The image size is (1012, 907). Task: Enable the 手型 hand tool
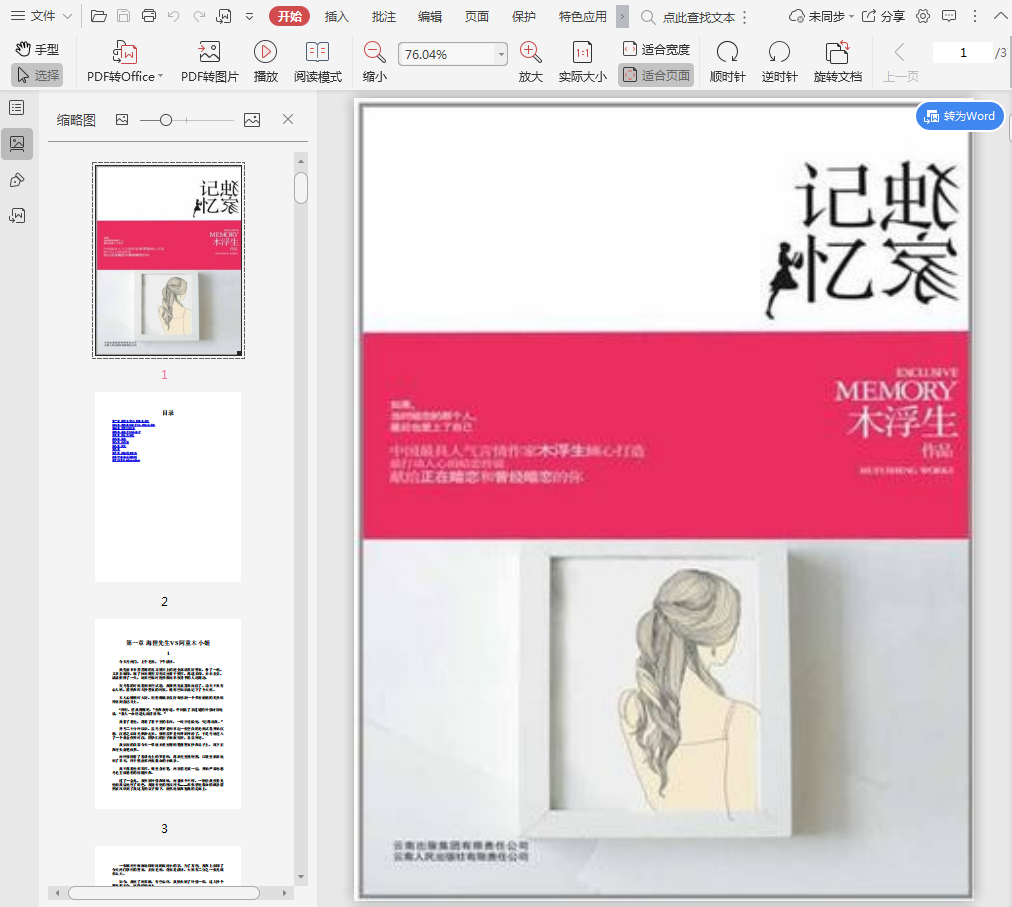[x=37, y=49]
